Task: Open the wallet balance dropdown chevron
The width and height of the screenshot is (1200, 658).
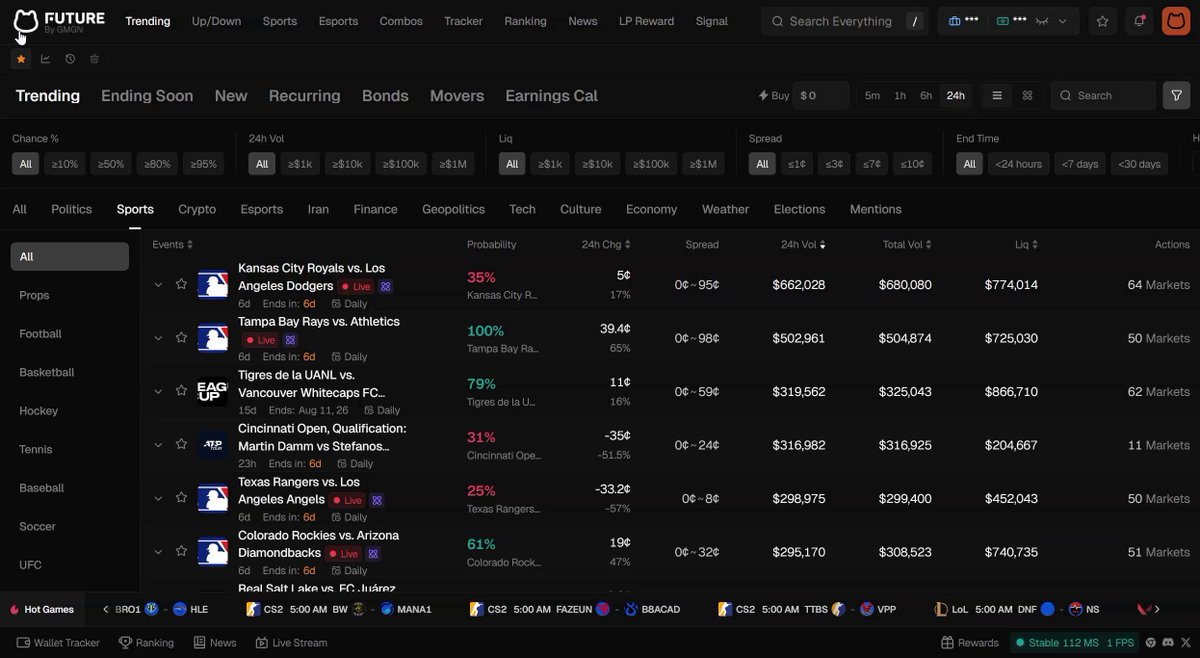Action: 1062,21
